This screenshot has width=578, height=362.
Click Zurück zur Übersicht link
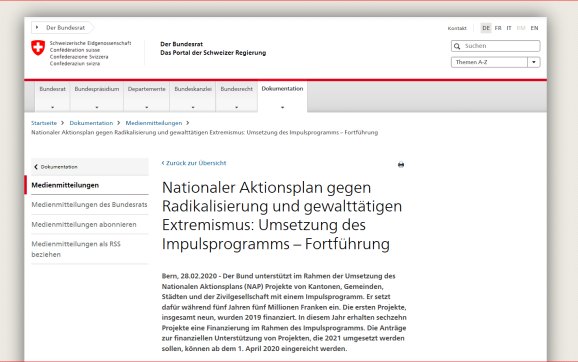(x=194, y=163)
